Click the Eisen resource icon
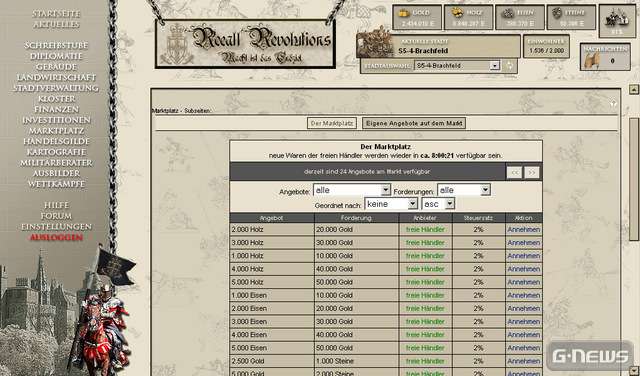 (508, 13)
